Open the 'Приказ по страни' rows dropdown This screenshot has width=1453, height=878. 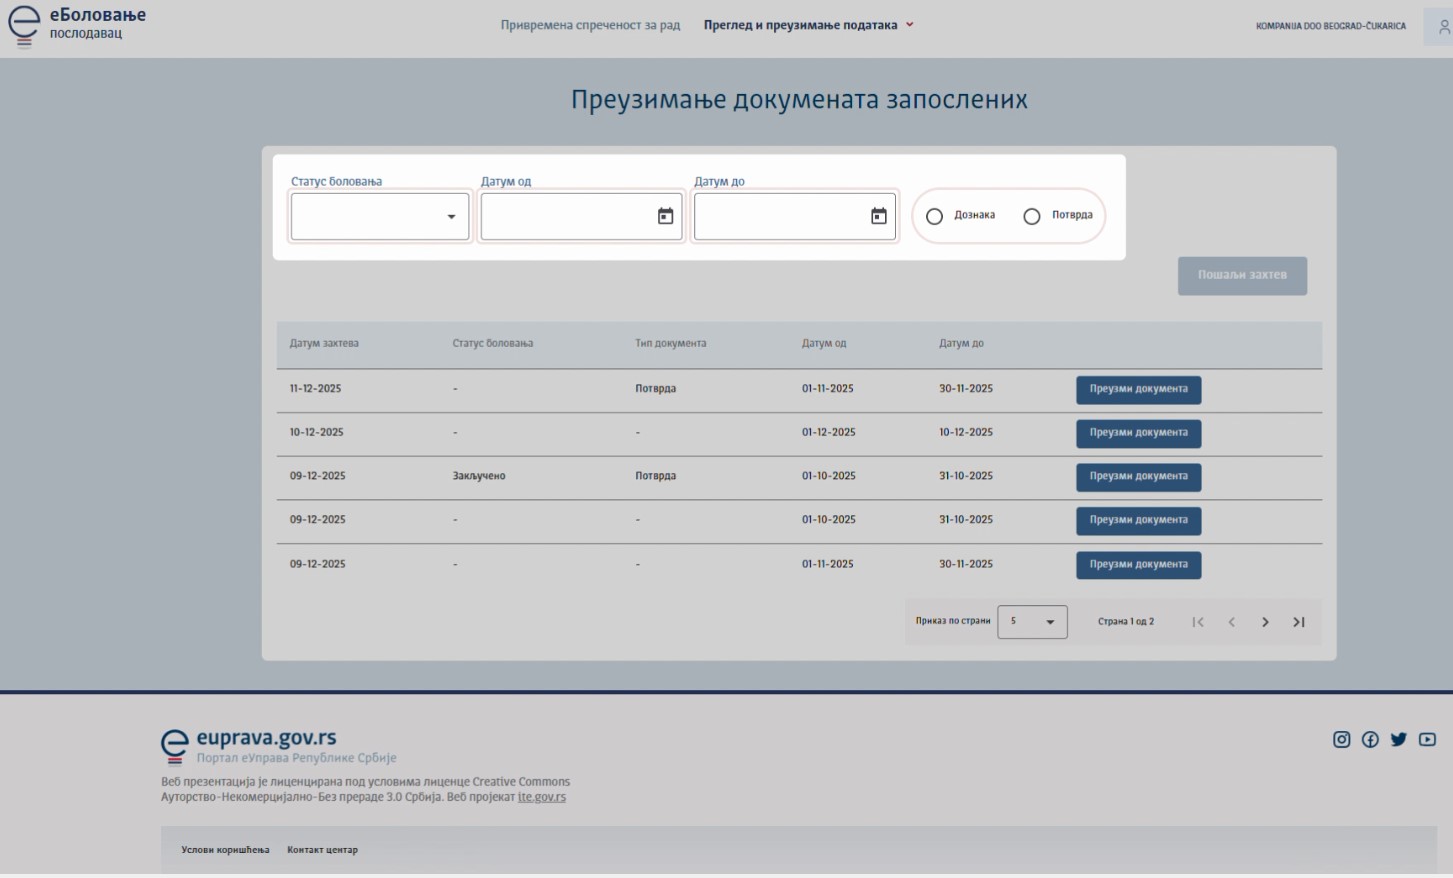click(1032, 622)
